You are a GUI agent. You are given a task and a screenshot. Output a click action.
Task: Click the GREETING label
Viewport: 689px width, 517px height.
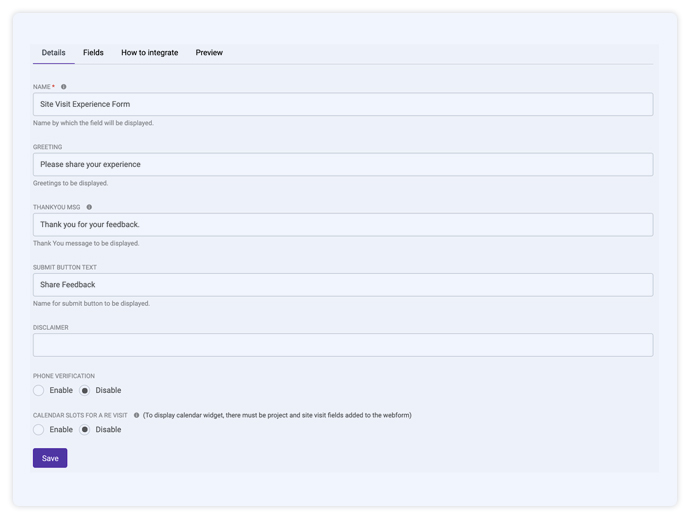(47, 148)
